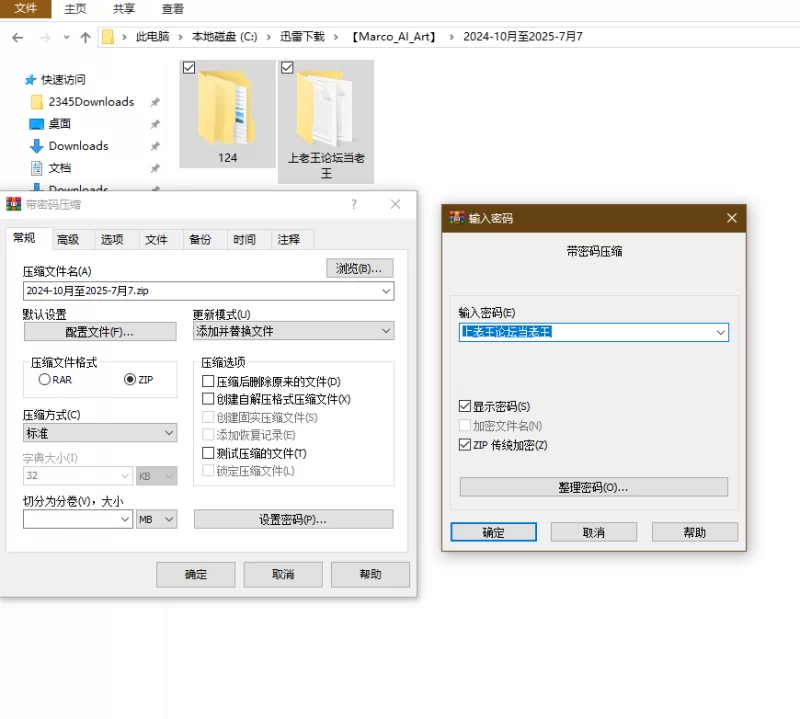800x719 pixels.
Task: Toggle the ZIP 传统加密 checkbox
Action: pyautogui.click(x=464, y=444)
